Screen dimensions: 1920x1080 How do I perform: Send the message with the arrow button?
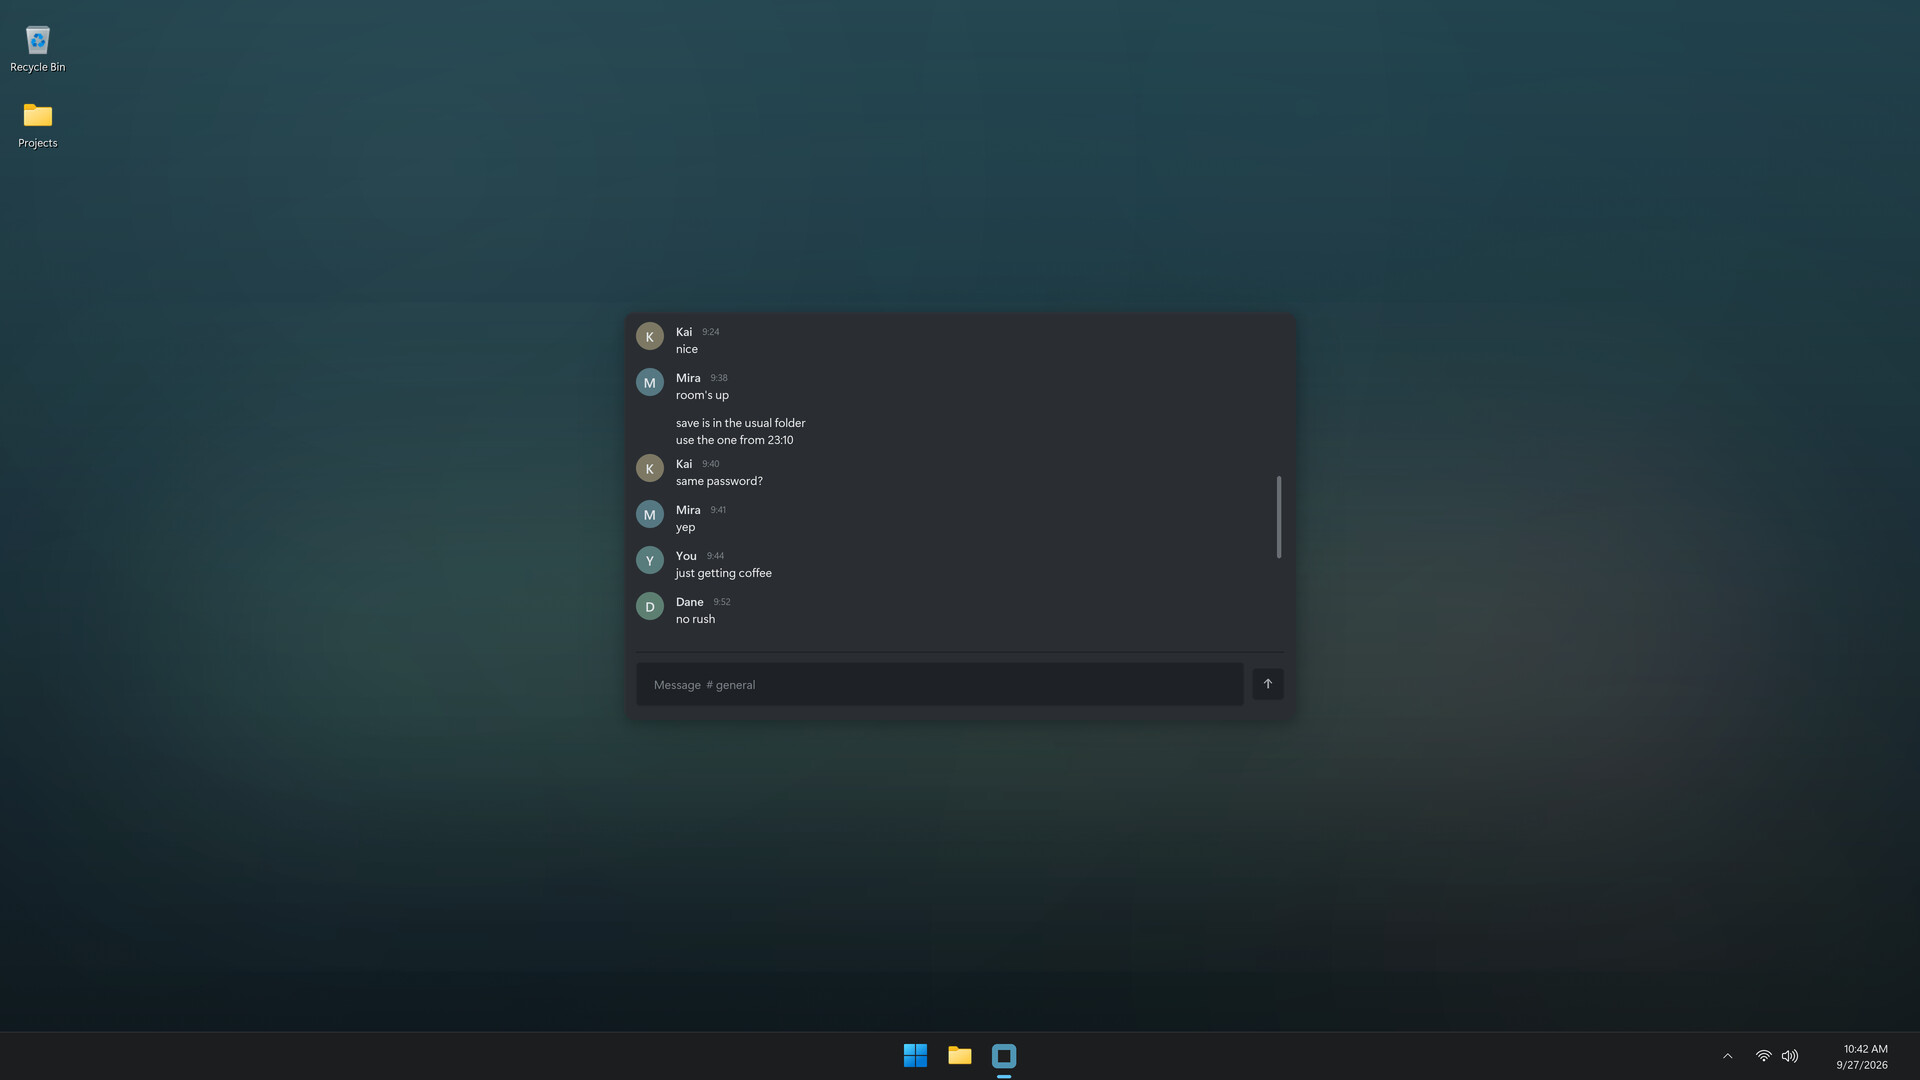point(1267,684)
